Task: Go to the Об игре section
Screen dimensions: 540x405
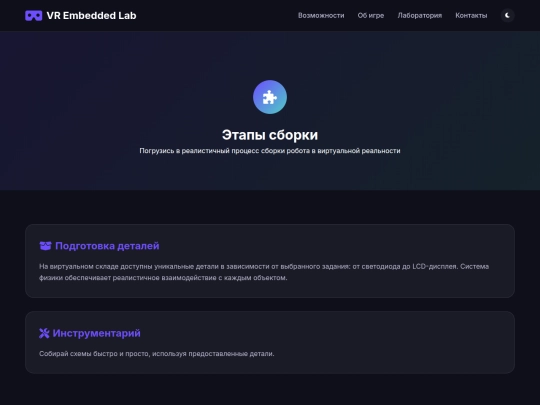Action: point(371,15)
